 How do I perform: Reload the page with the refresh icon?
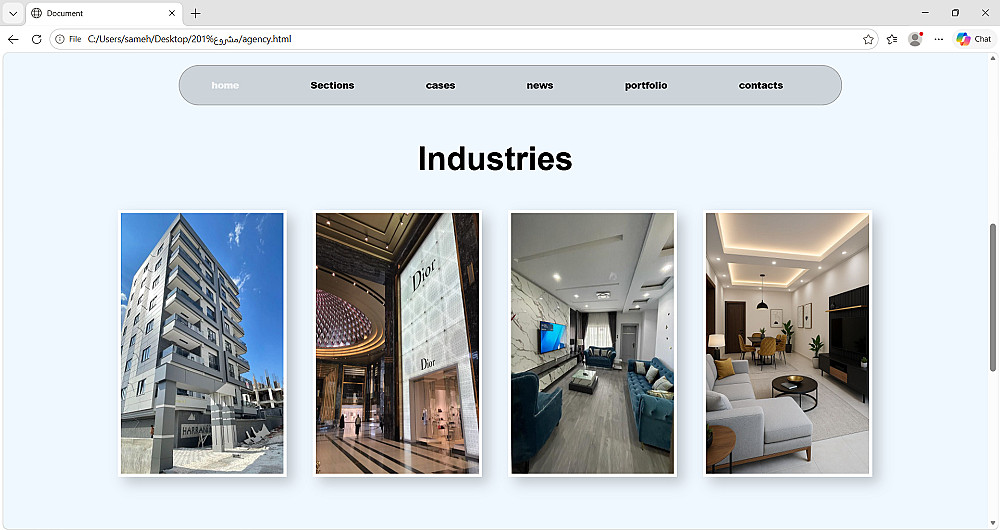(36, 39)
